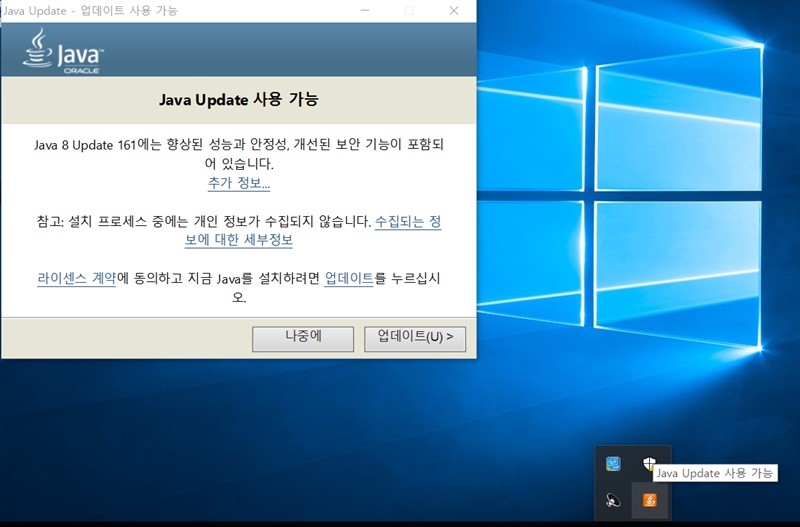Click the Java Update window title text
The height and width of the screenshot is (527, 800).
pos(90,11)
